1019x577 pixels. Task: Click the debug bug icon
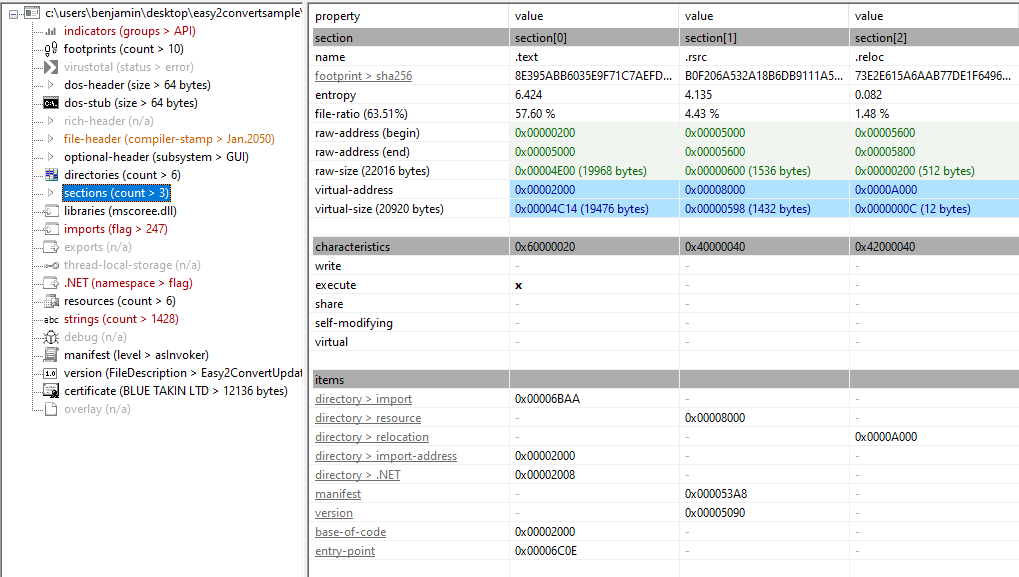[x=51, y=337]
